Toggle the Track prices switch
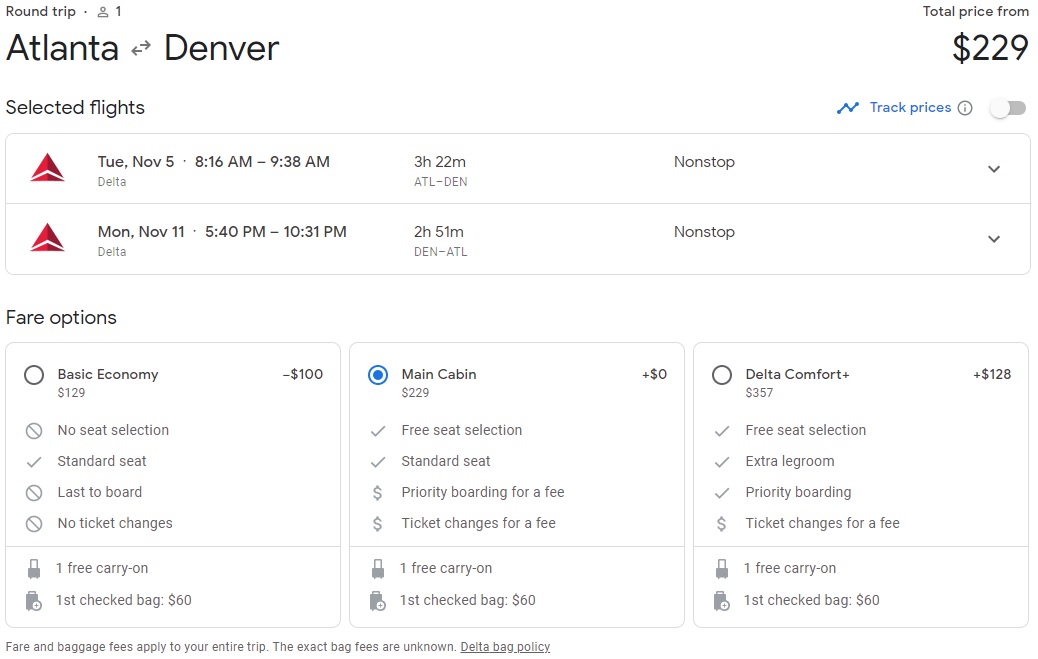1038x659 pixels. click(1007, 108)
